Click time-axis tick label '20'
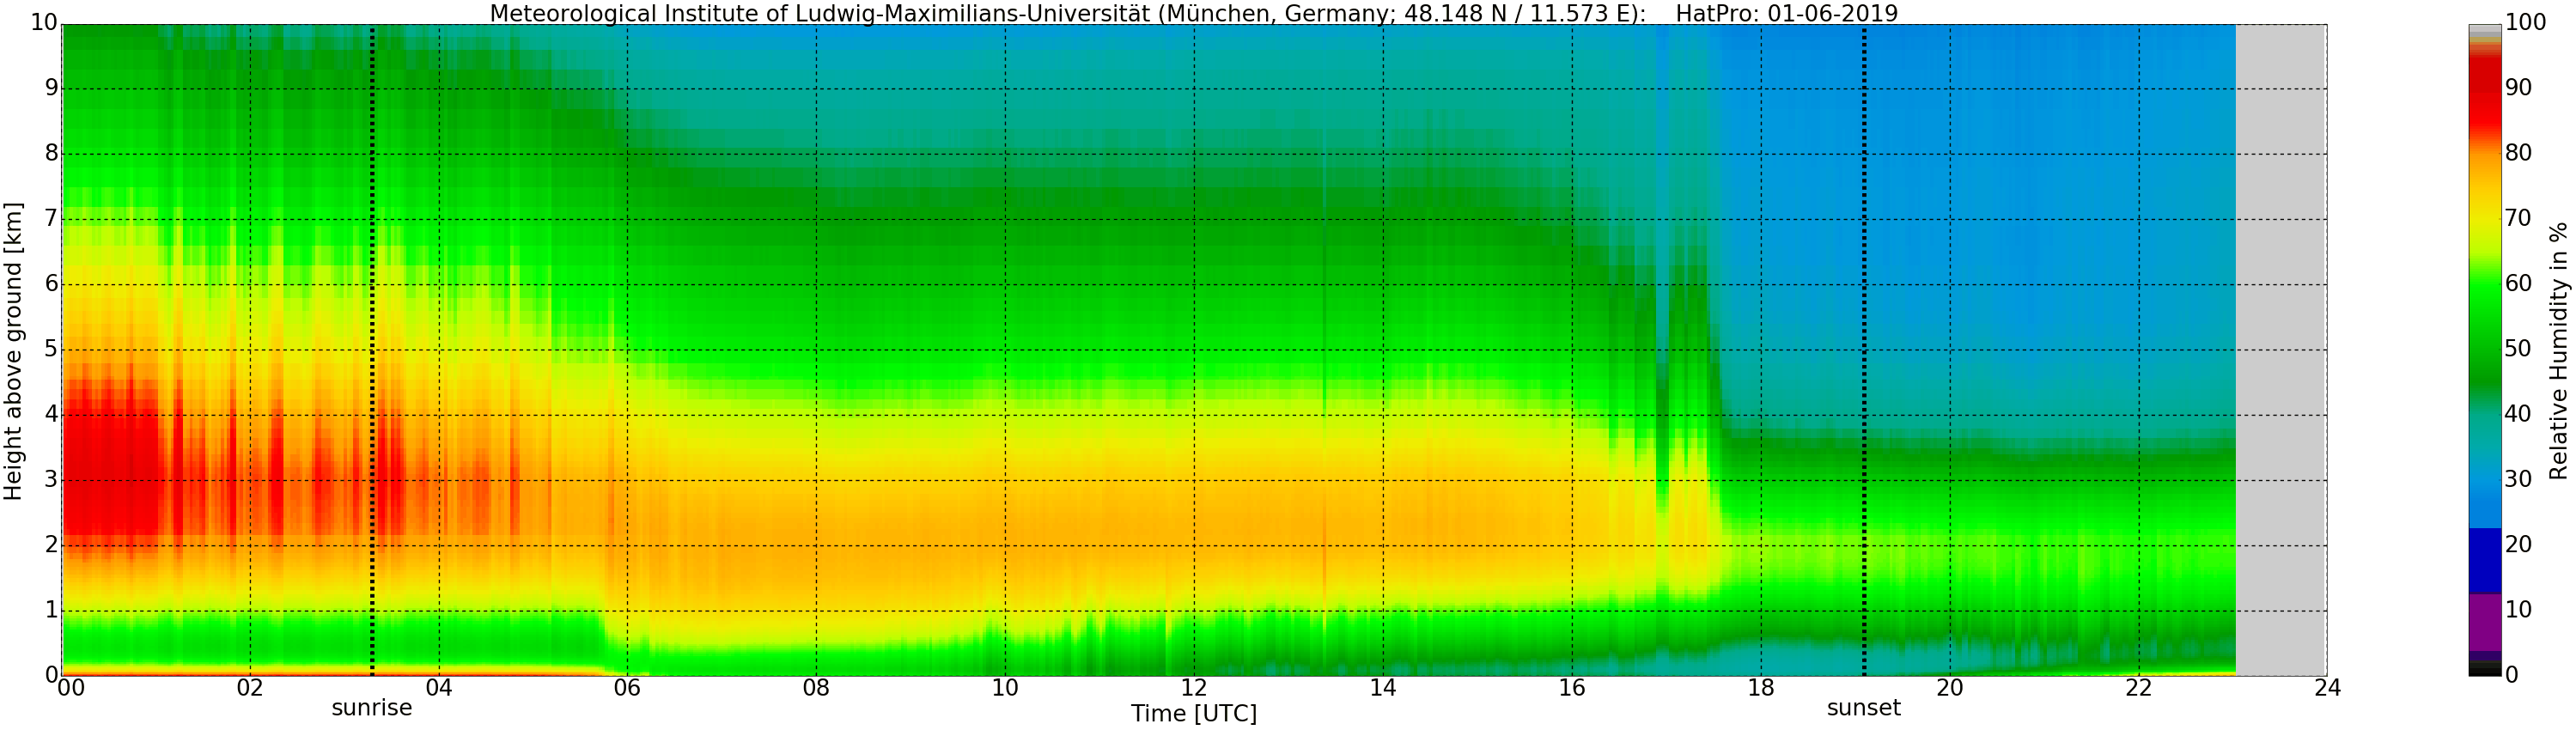Image resolution: width=2576 pixels, height=730 pixels. 1950,688
